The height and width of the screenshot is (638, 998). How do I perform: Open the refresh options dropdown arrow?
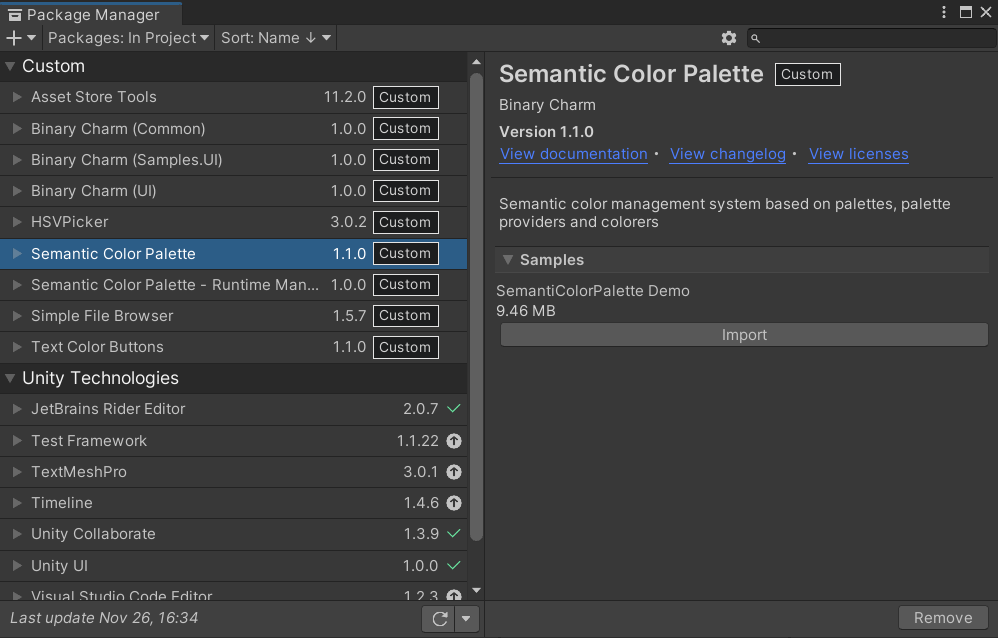467,618
